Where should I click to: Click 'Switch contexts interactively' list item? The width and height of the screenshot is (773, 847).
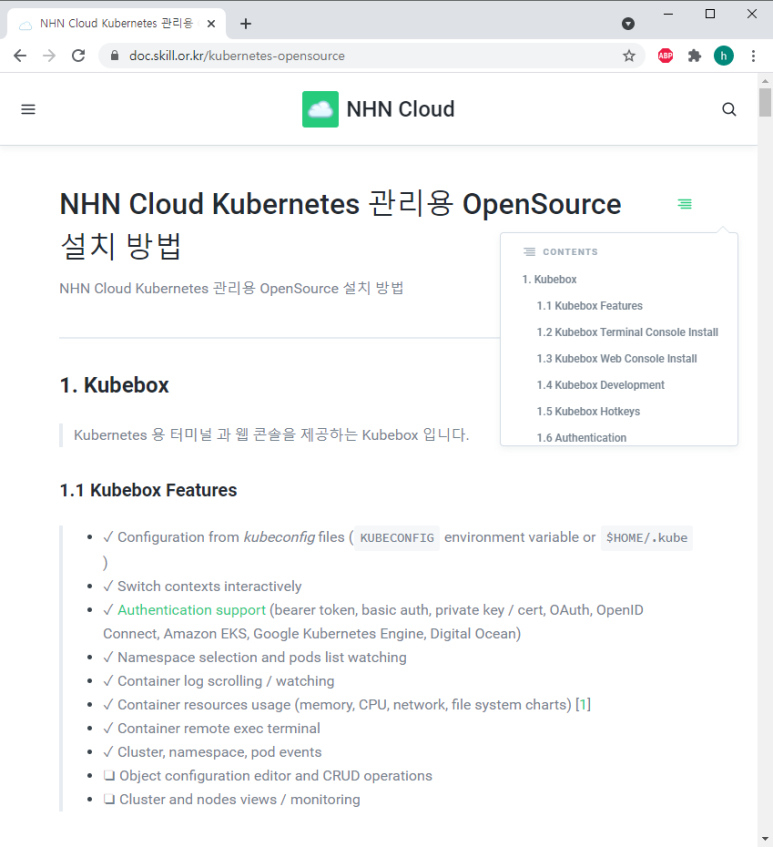point(209,586)
